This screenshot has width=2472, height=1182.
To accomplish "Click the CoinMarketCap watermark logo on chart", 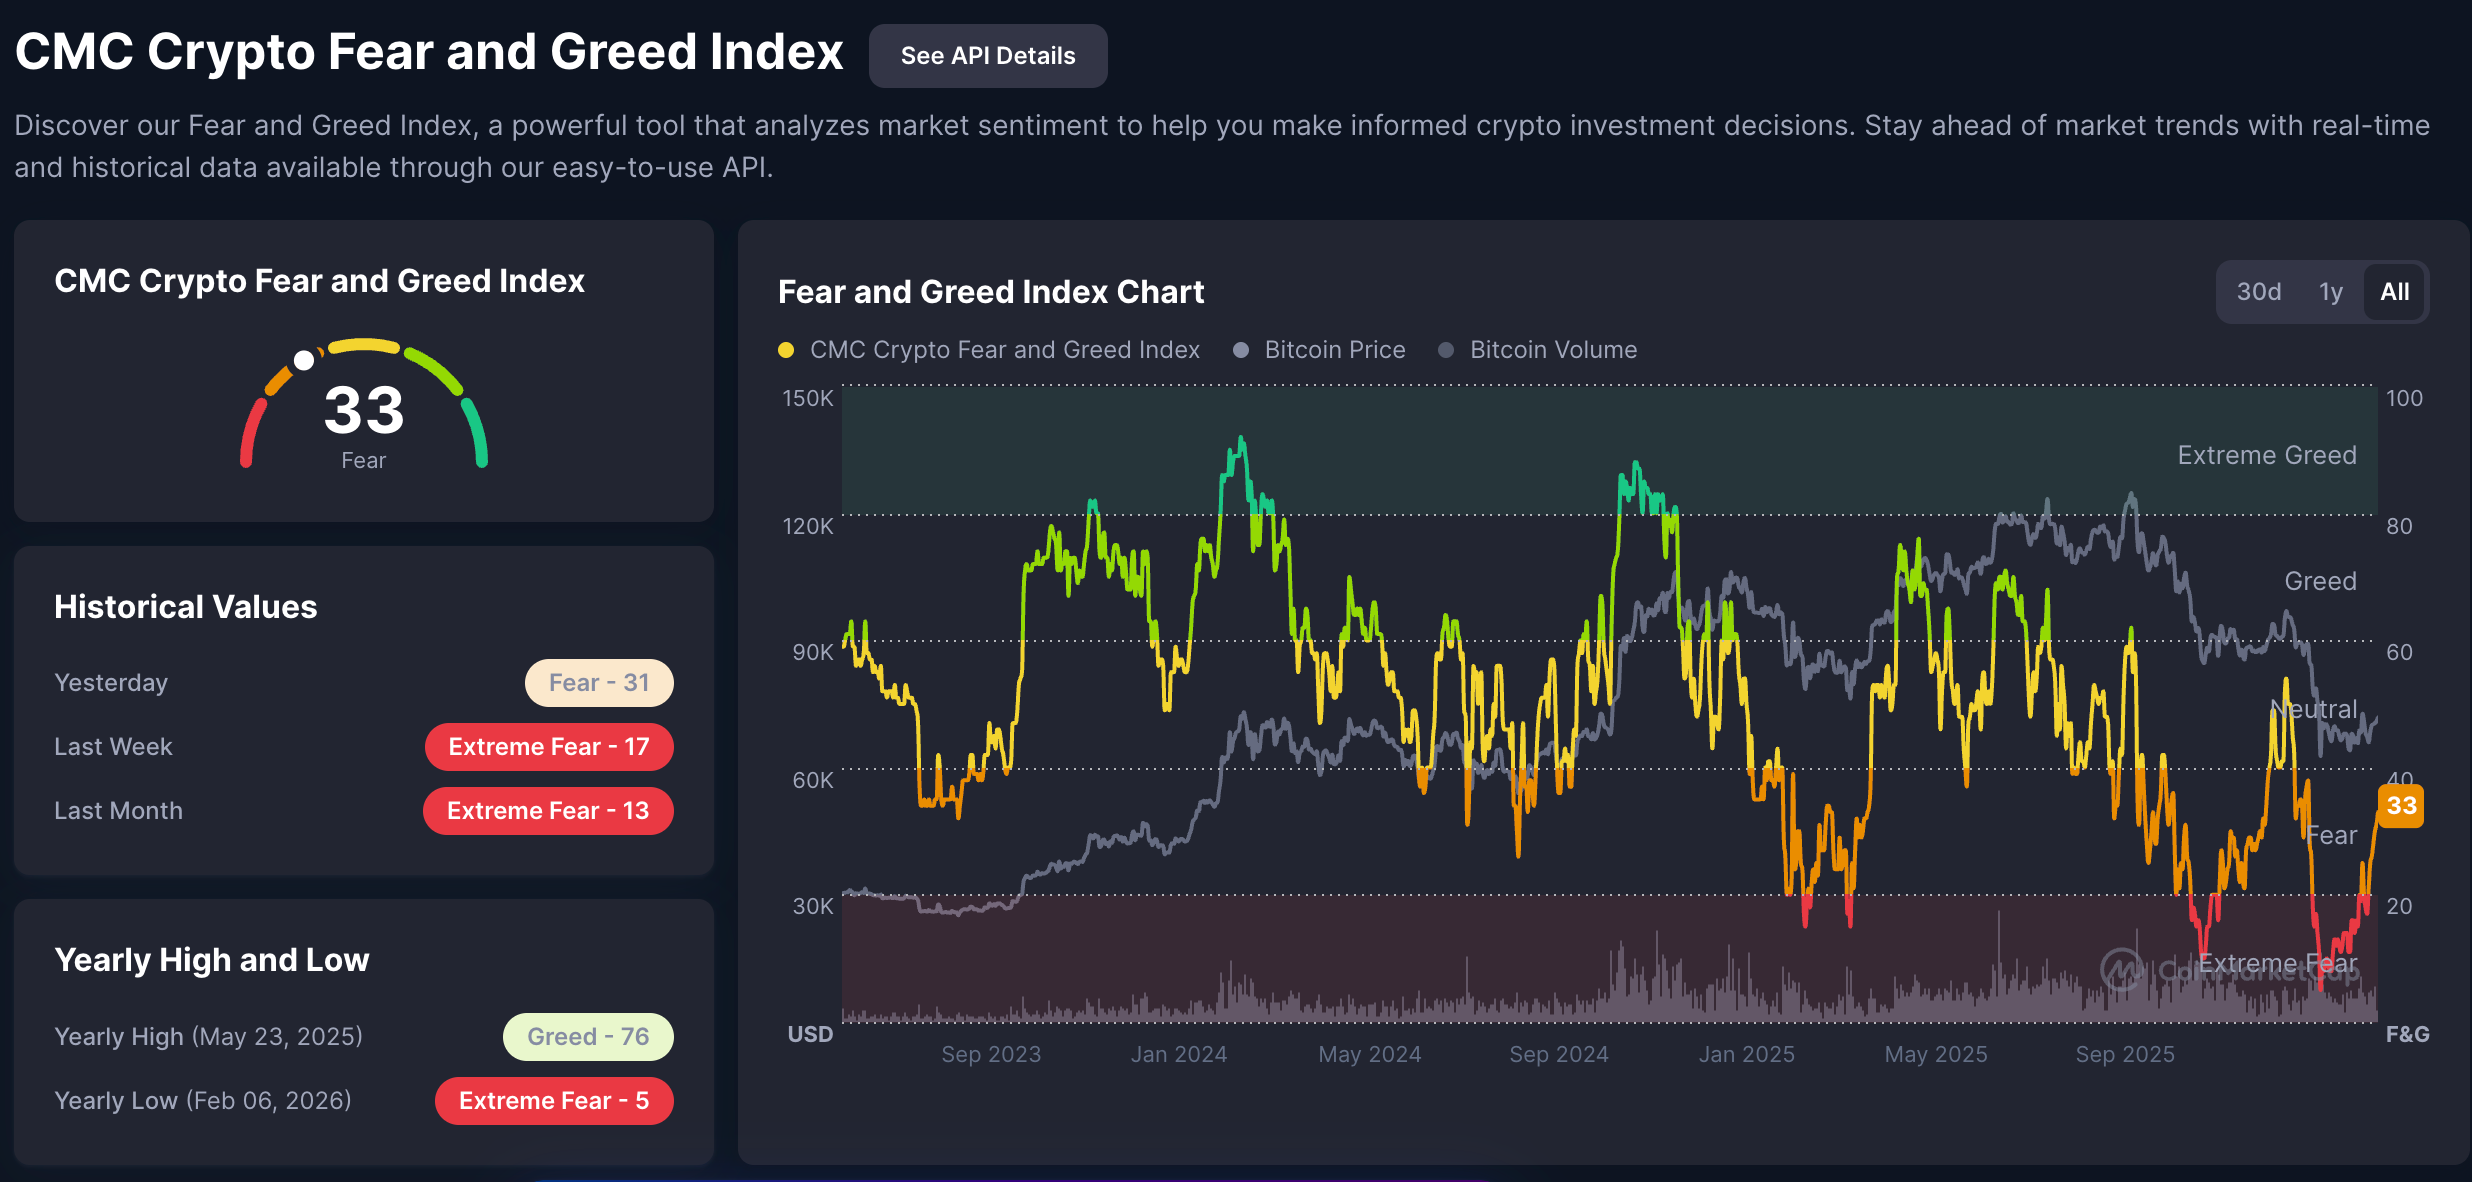I will pos(2121,969).
